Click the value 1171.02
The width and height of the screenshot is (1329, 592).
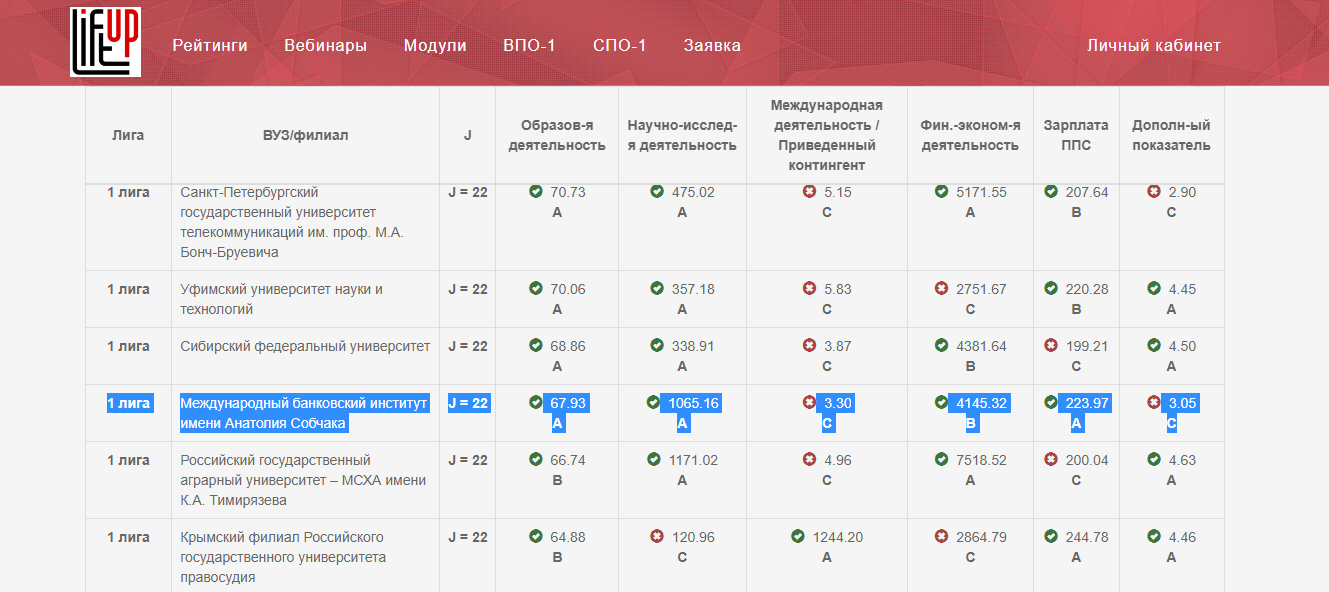694,460
